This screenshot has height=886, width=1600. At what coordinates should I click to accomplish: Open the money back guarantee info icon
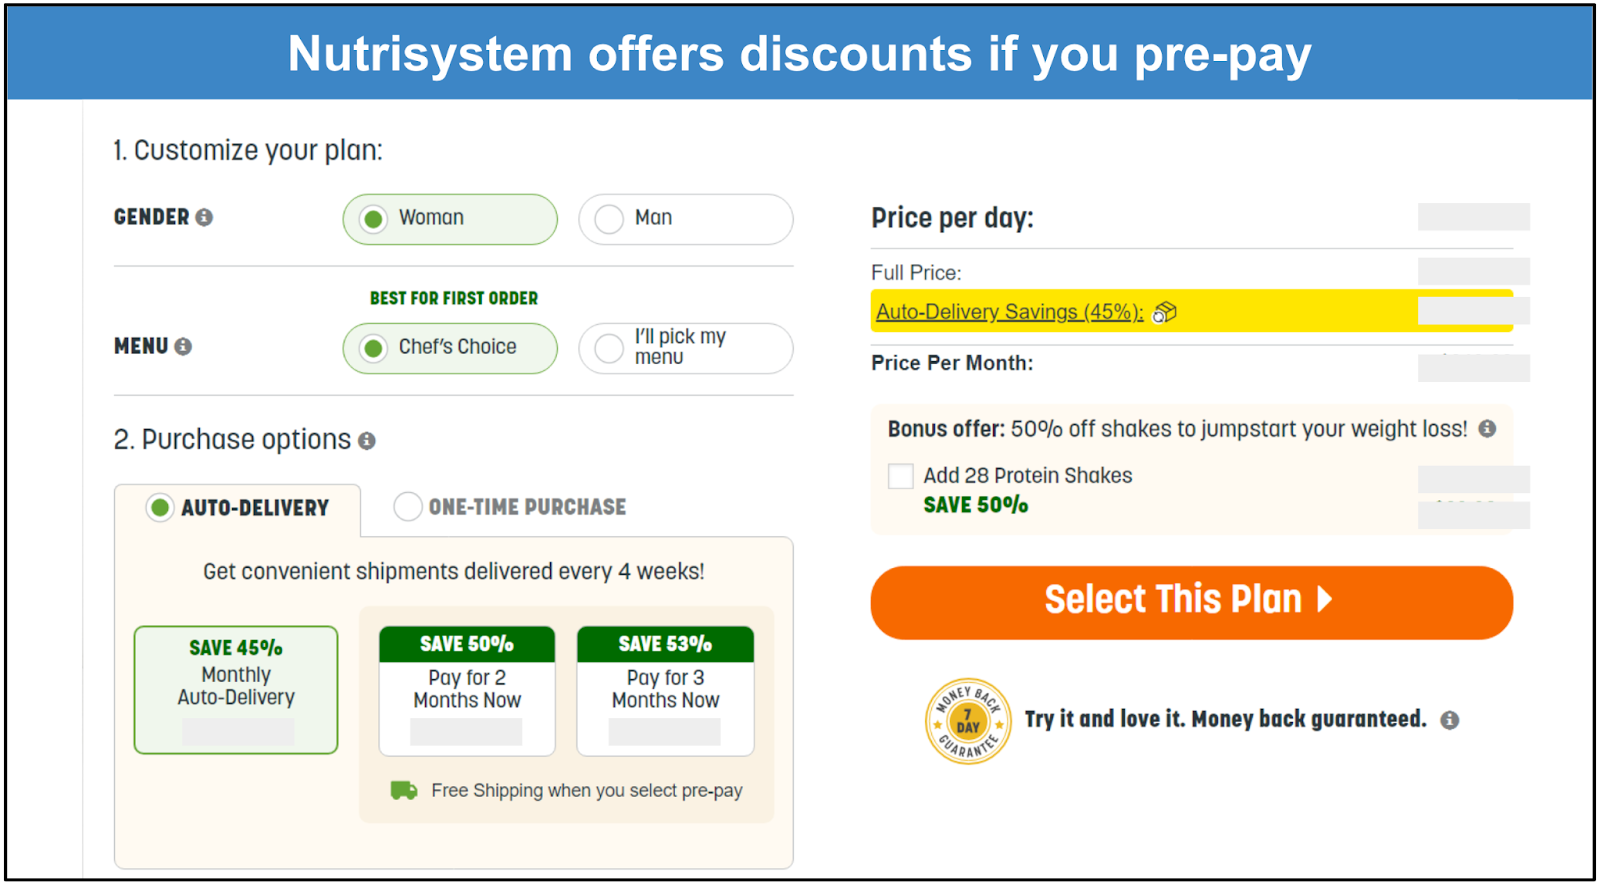coord(1449,720)
